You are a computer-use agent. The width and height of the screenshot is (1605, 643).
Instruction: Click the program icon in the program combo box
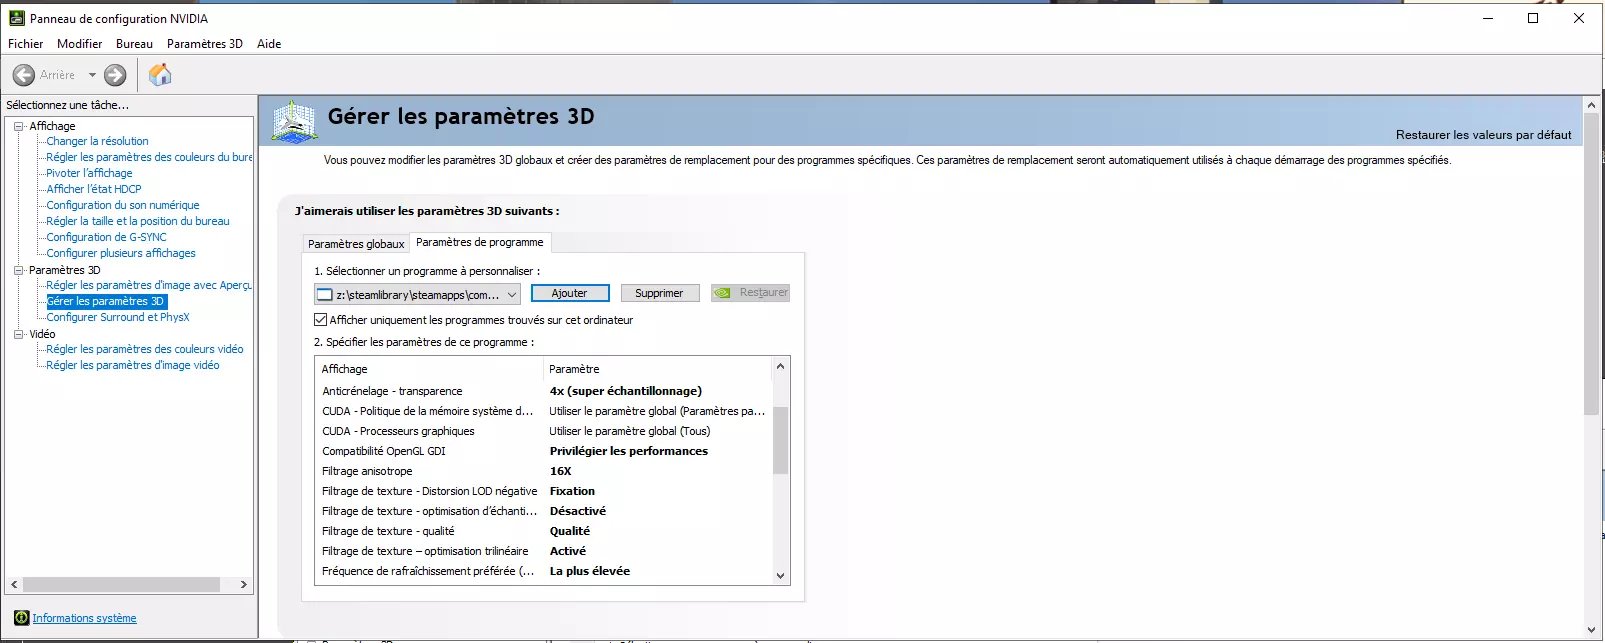point(324,294)
